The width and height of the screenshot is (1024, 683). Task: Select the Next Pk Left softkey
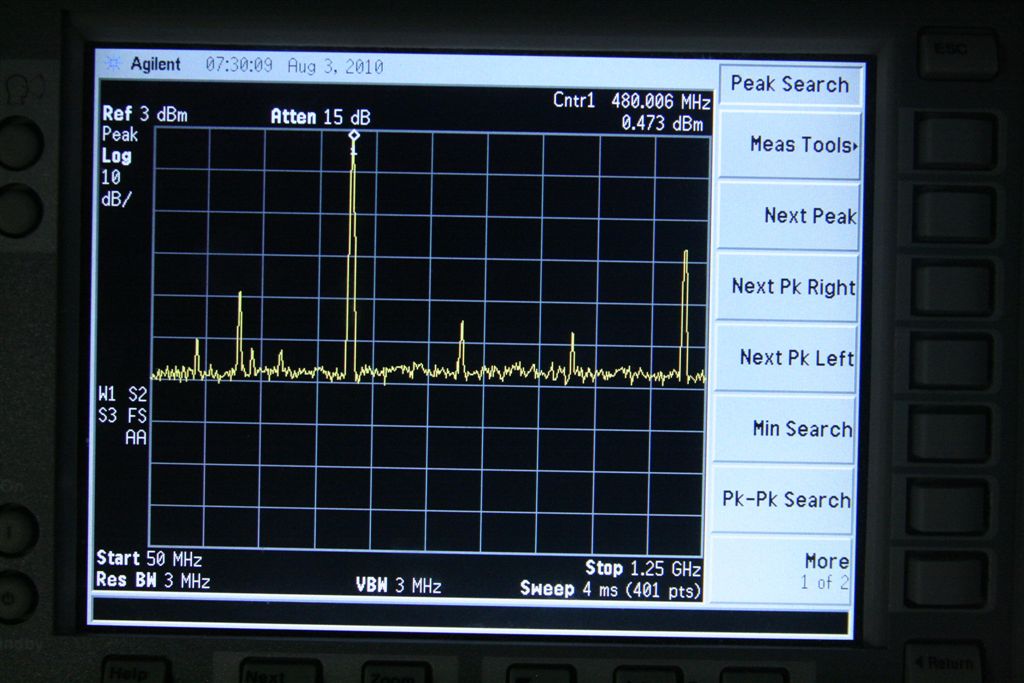(x=788, y=358)
